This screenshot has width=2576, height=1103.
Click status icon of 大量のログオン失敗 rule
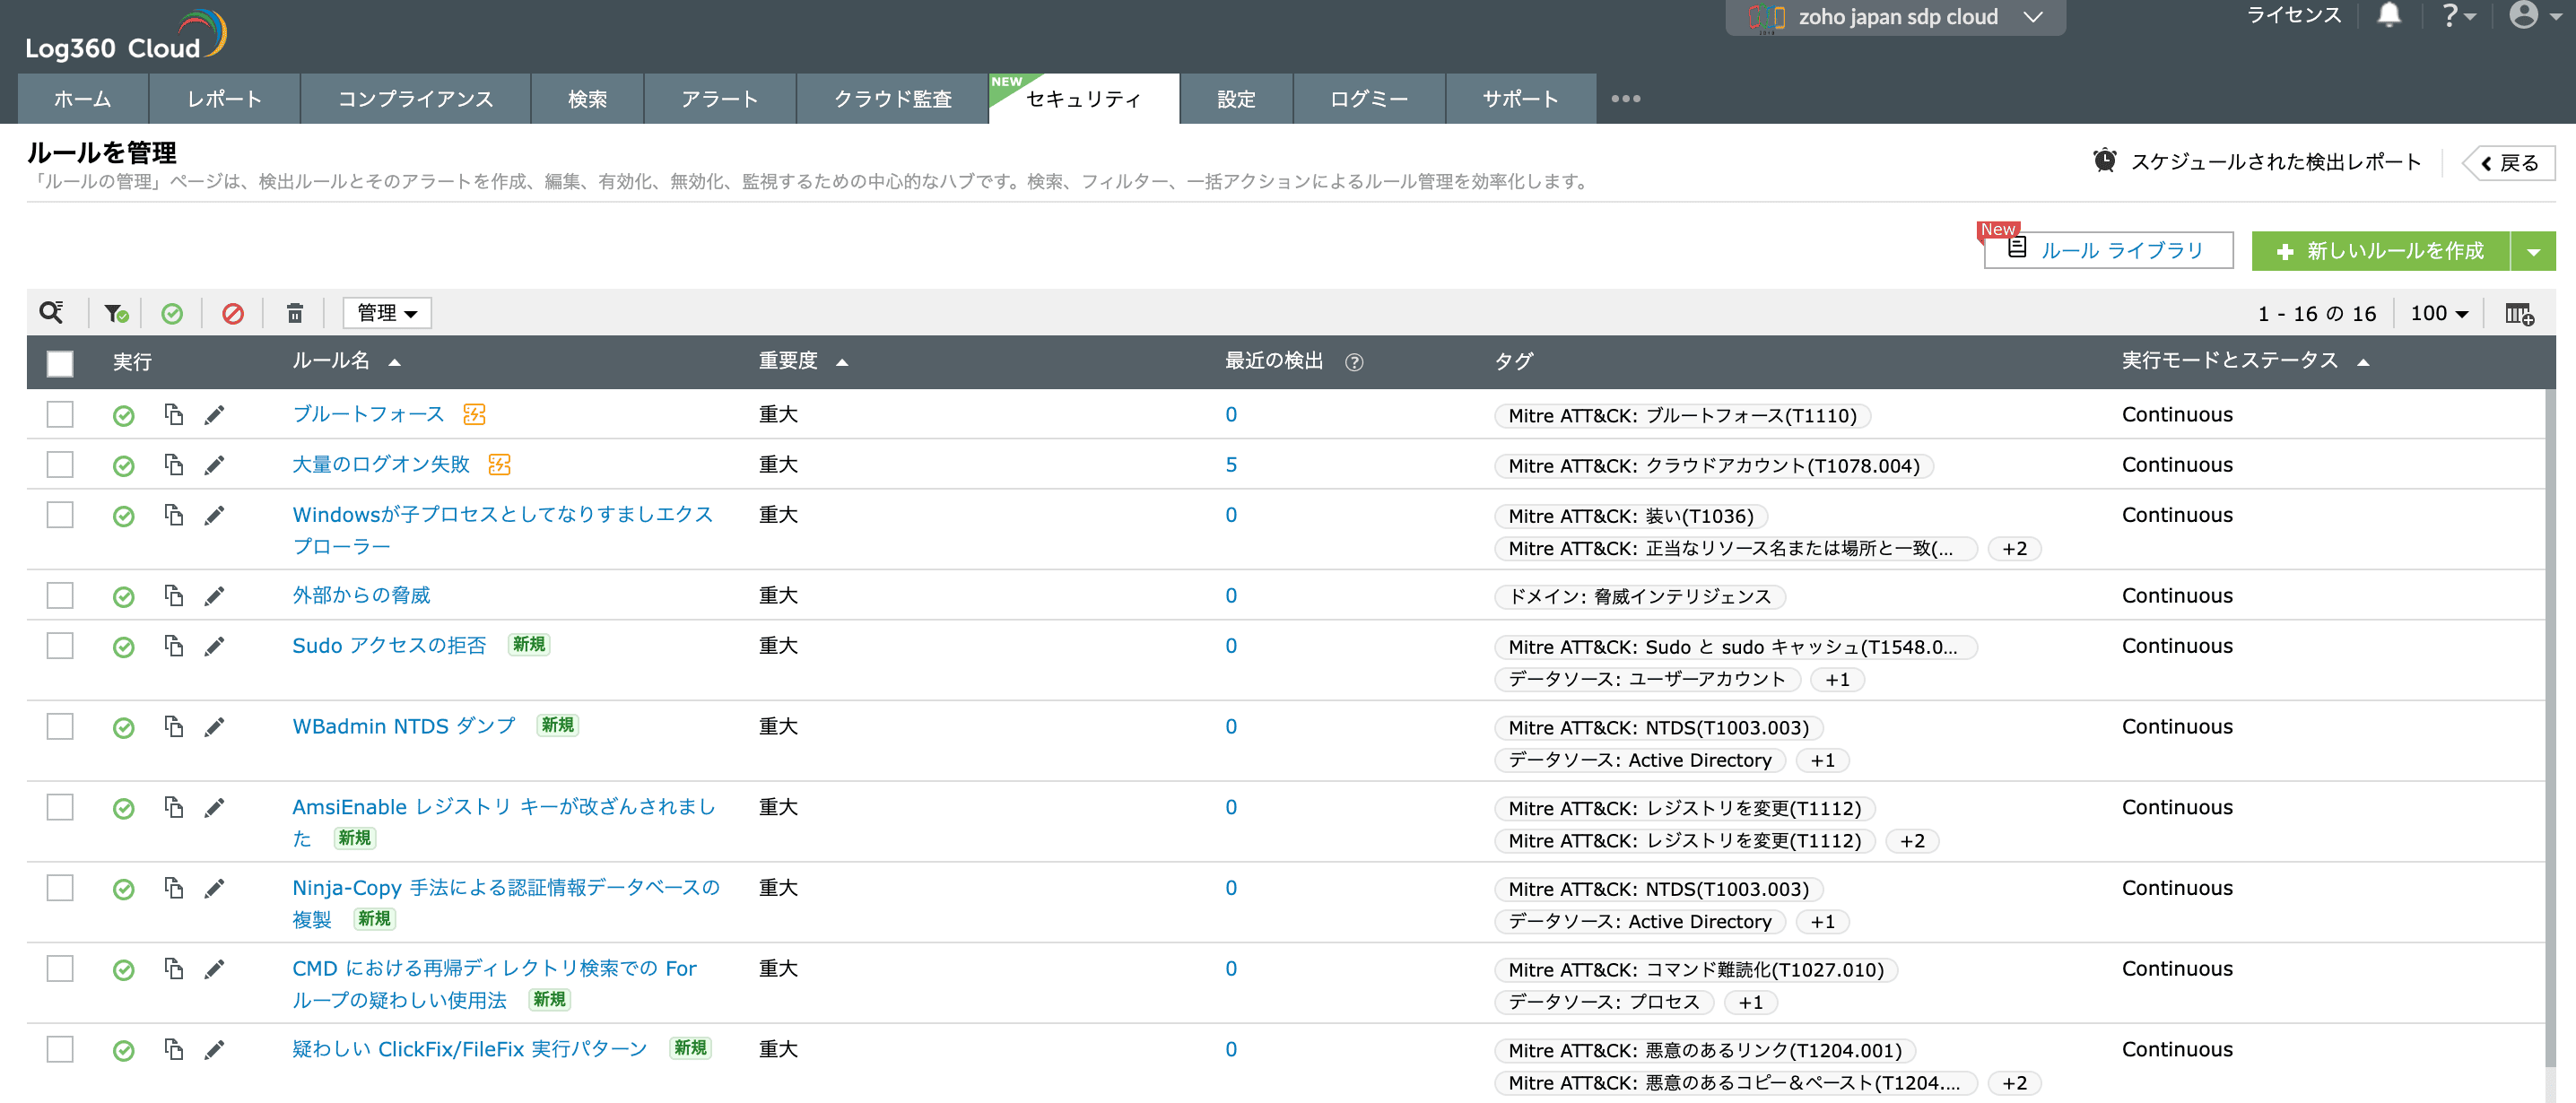point(124,466)
